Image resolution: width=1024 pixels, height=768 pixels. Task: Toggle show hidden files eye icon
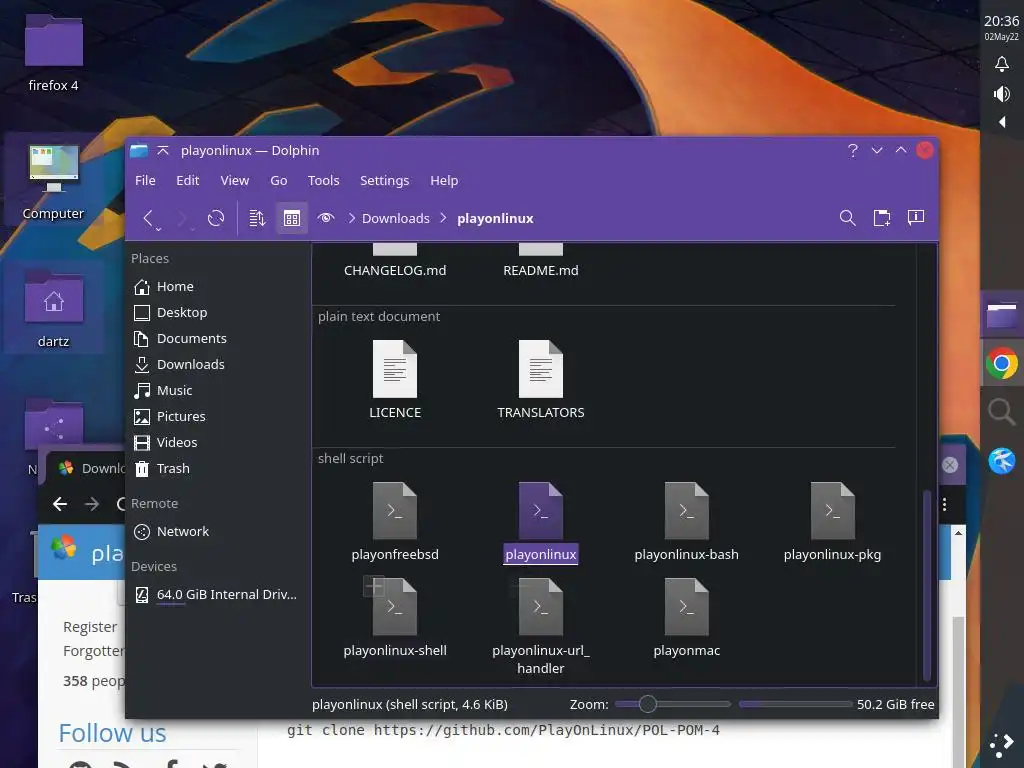click(x=326, y=218)
